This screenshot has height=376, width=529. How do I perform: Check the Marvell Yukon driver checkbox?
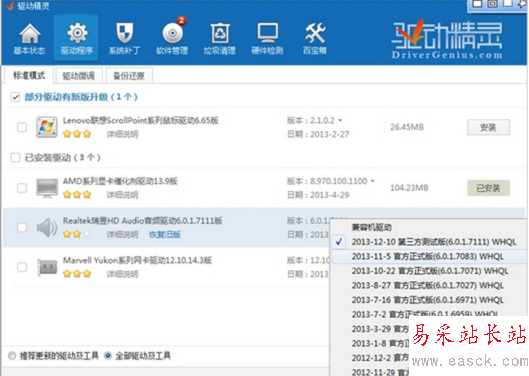coord(22,267)
